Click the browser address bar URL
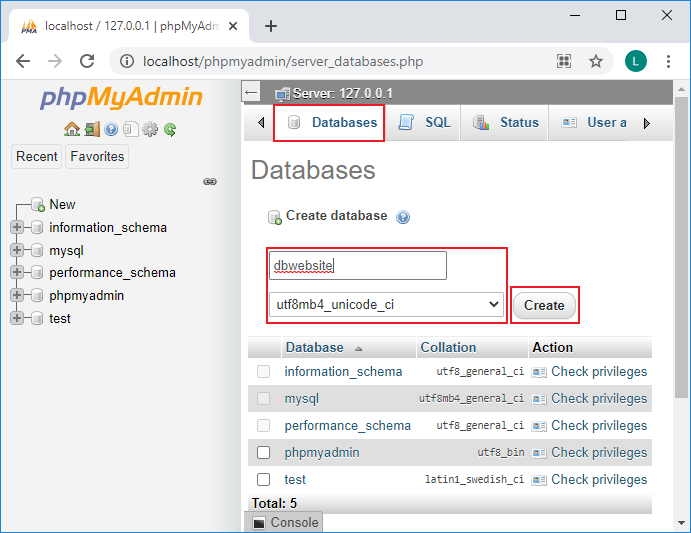Viewport: 691px width, 533px height. 283,61
